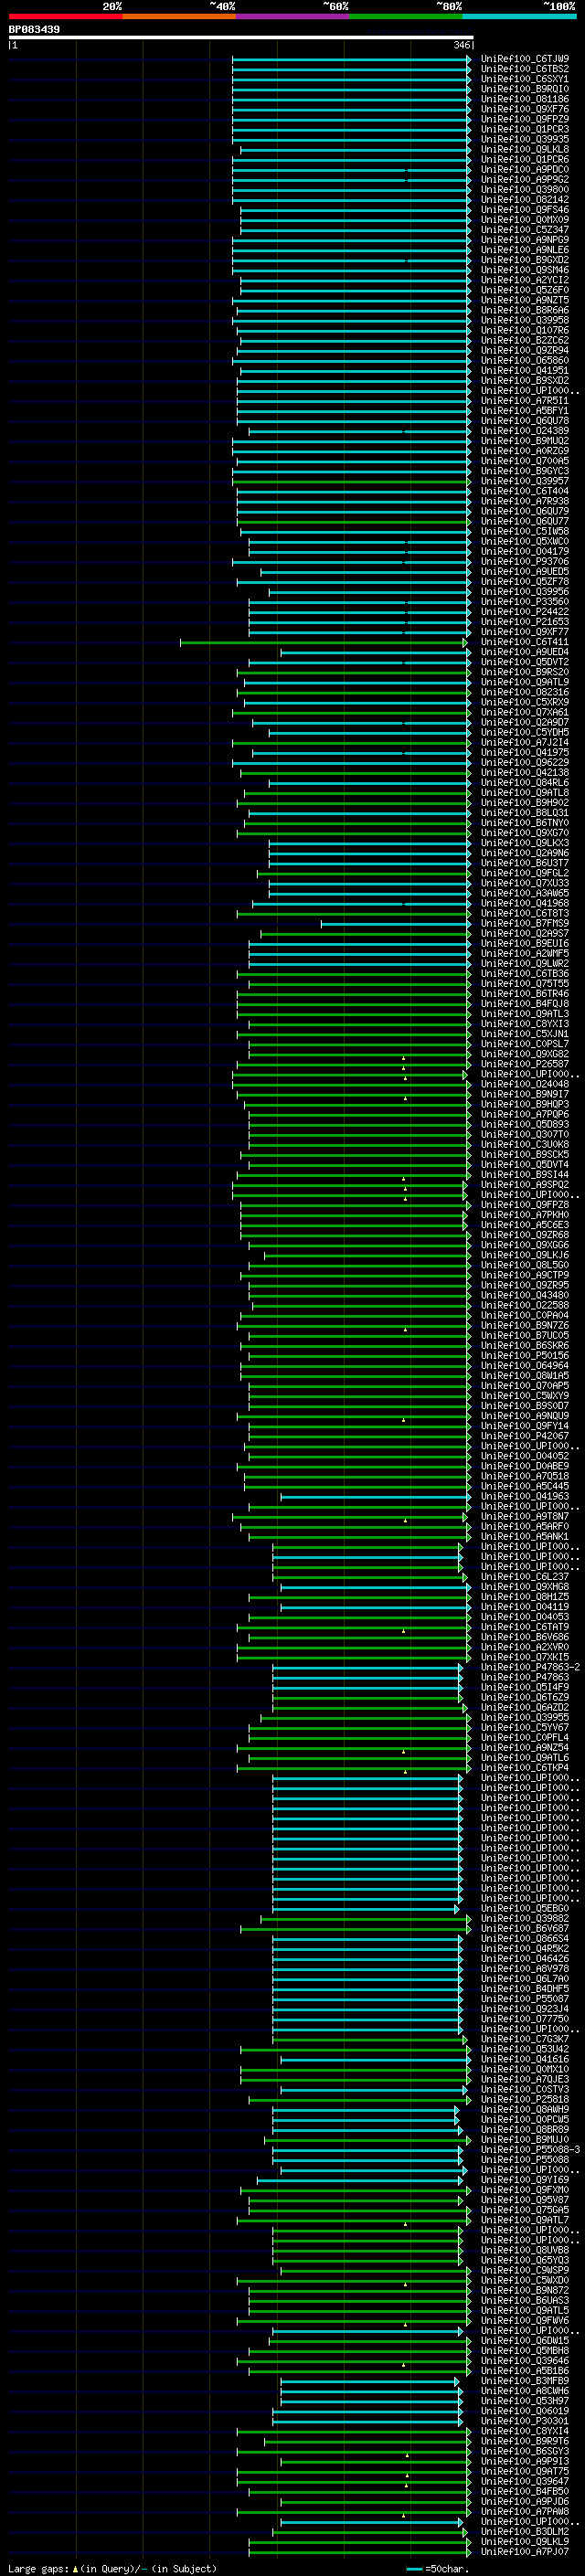
Task: Click the long green bar for UniRef100_C6T411
Action: click(x=323, y=642)
